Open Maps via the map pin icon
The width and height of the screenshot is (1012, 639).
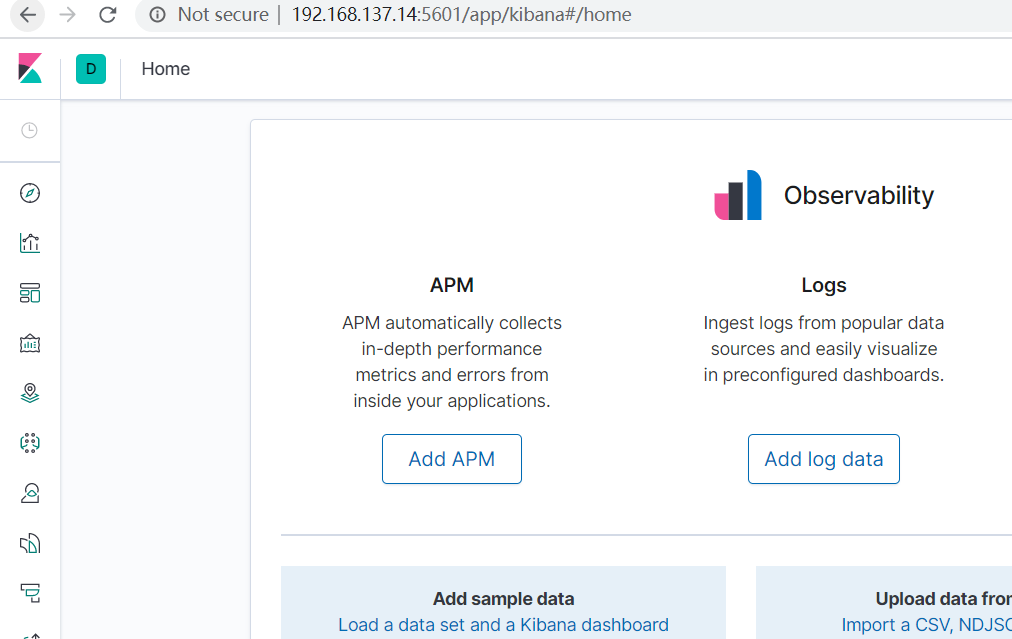tap(30, 393)
